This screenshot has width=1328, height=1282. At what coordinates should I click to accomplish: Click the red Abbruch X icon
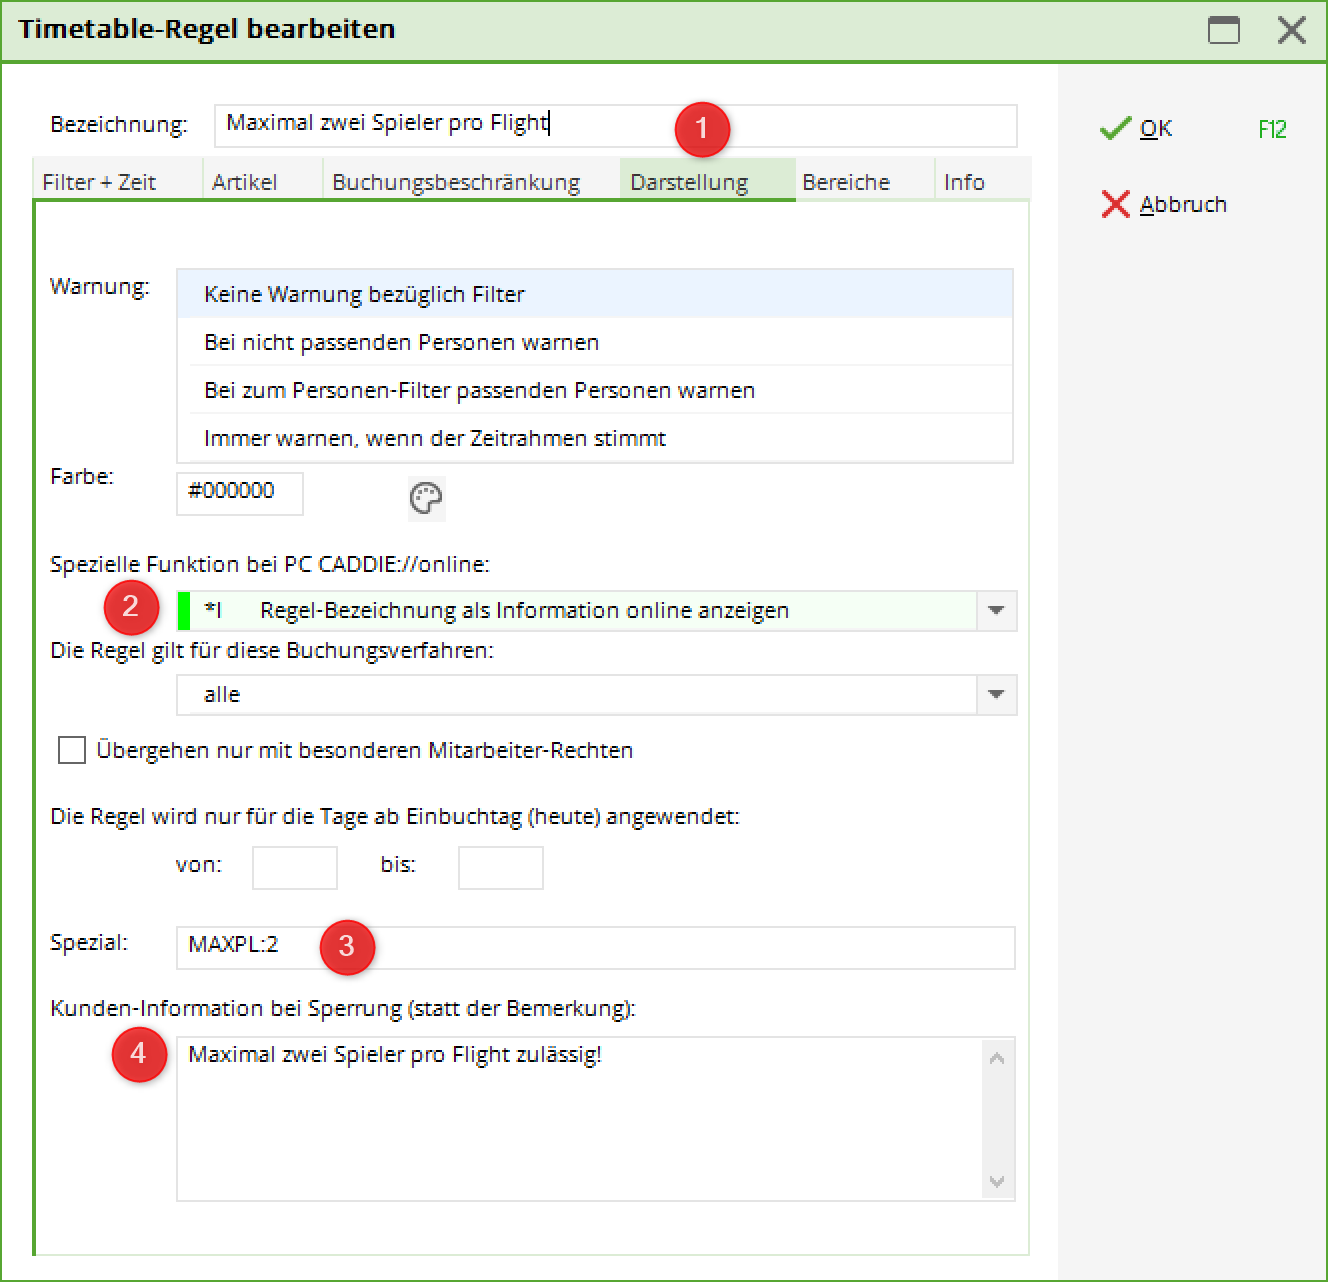point(1114,204)
